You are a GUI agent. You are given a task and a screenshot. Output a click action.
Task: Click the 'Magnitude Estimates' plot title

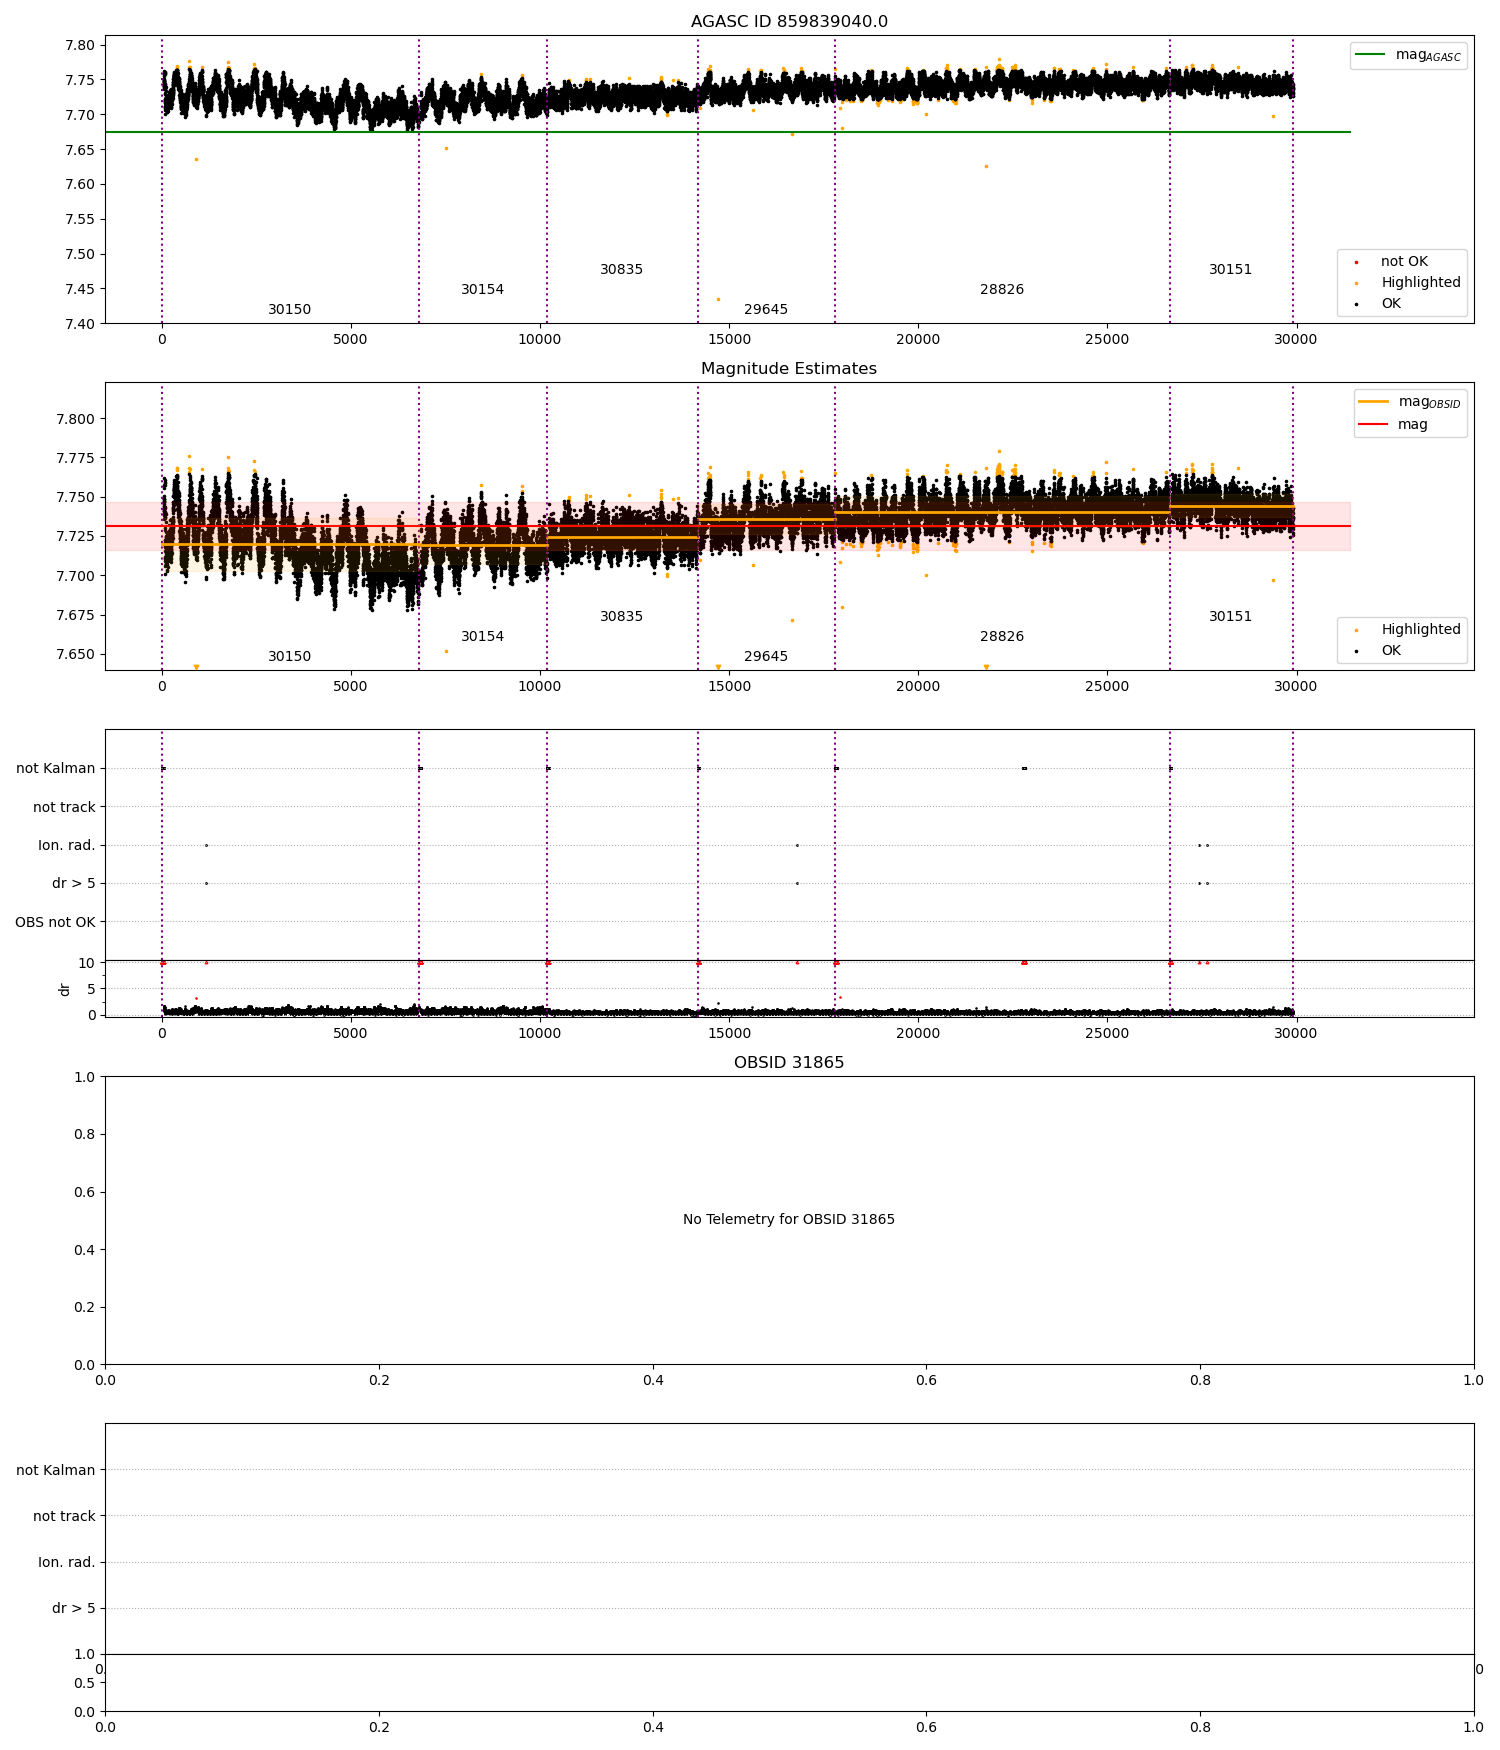[x=788, y=369]
